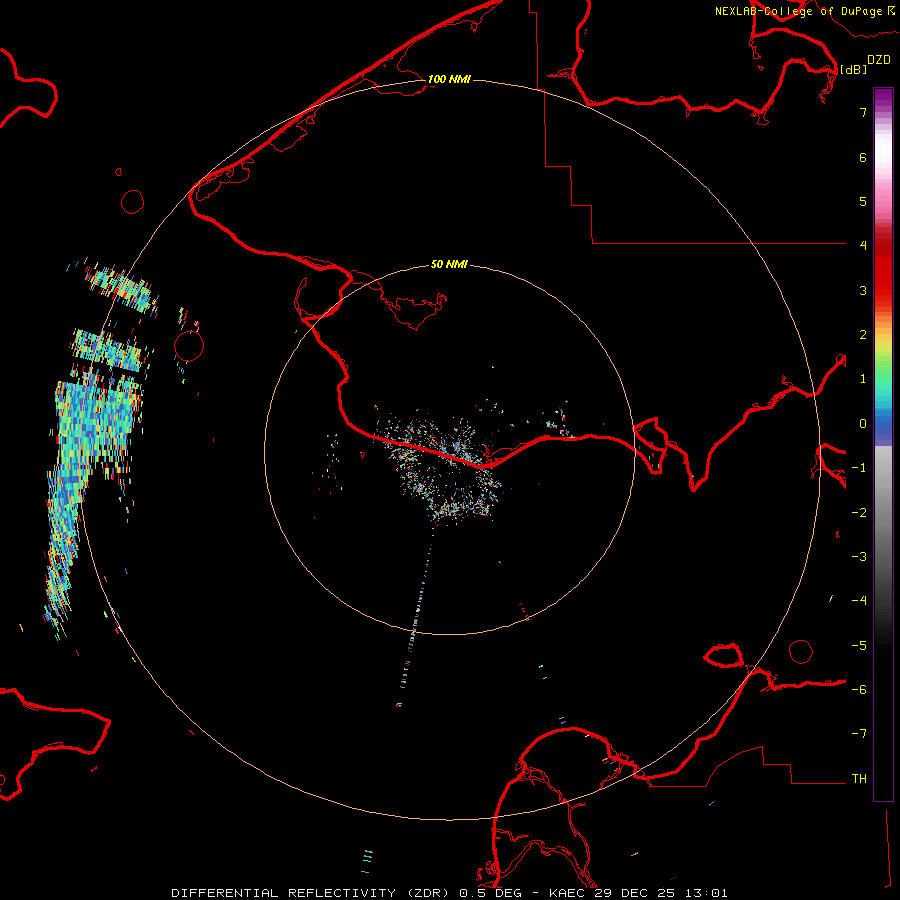Click the DZD product label above colorbar
The width and height of the screenshot is (900, 900).
pos(879,60)
